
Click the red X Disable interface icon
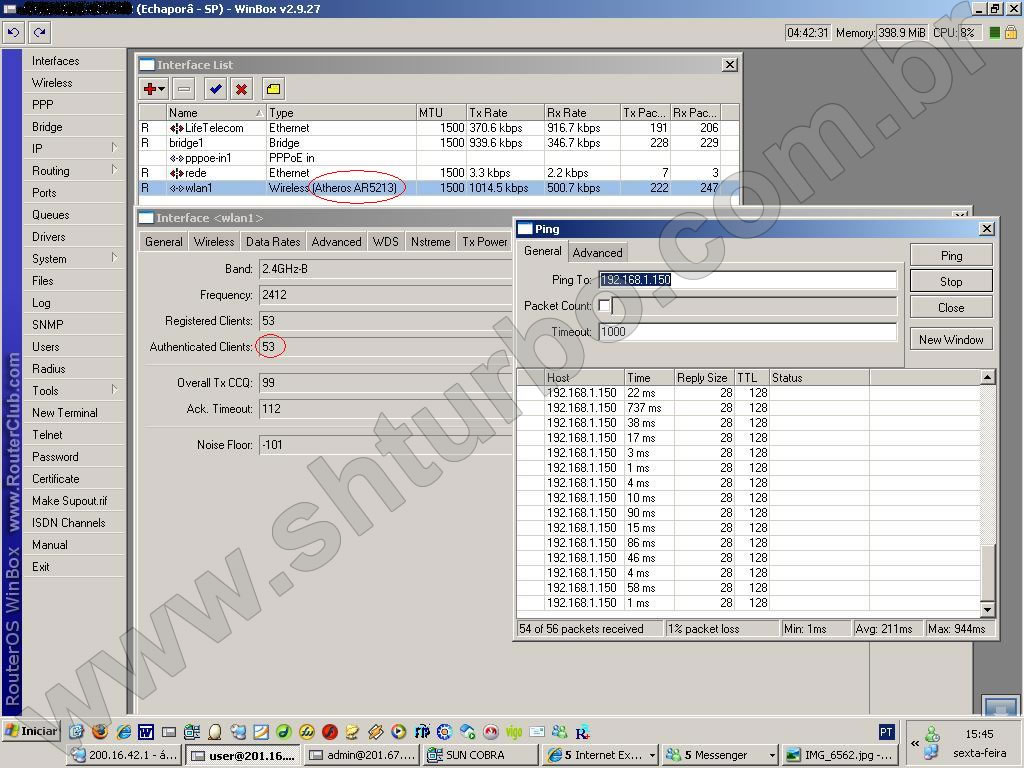(241, 89)
